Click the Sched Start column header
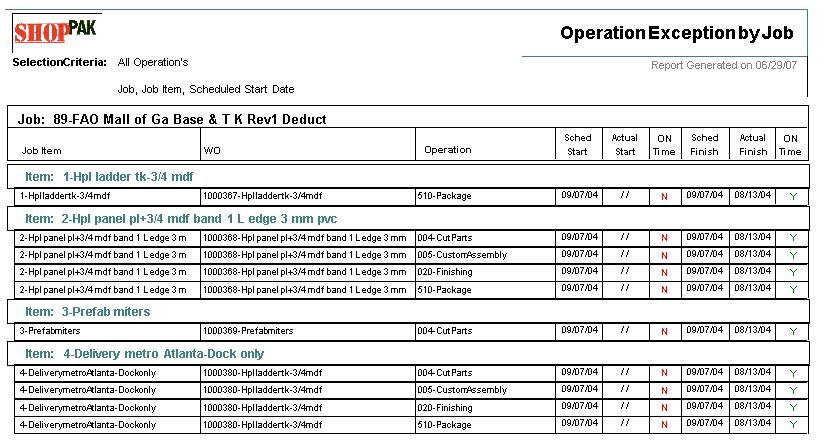 click(577, 144)
